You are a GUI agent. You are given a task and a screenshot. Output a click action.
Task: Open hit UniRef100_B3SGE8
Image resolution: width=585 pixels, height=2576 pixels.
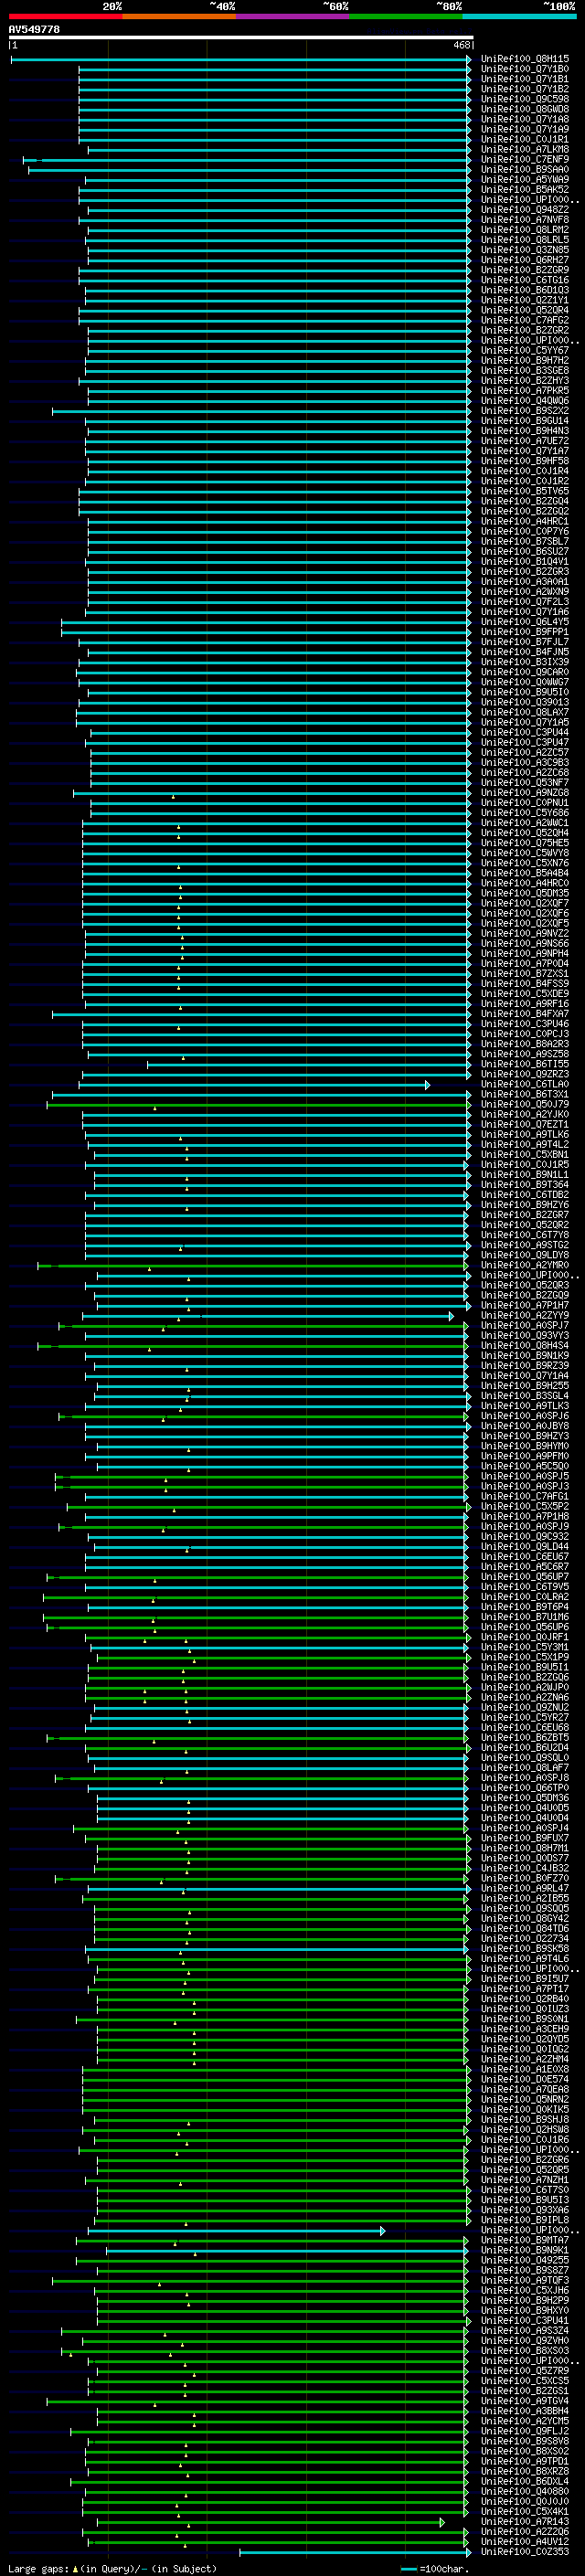[x=525, y=371]
